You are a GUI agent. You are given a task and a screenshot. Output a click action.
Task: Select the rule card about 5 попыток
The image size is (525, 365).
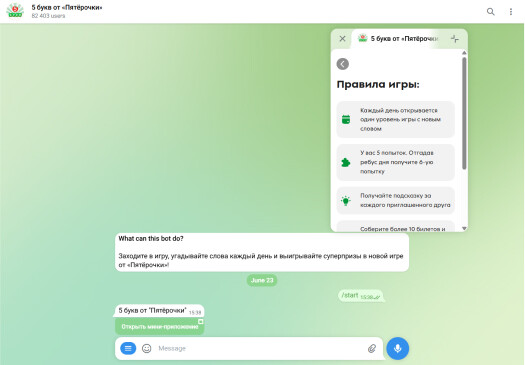coord(395,162)
